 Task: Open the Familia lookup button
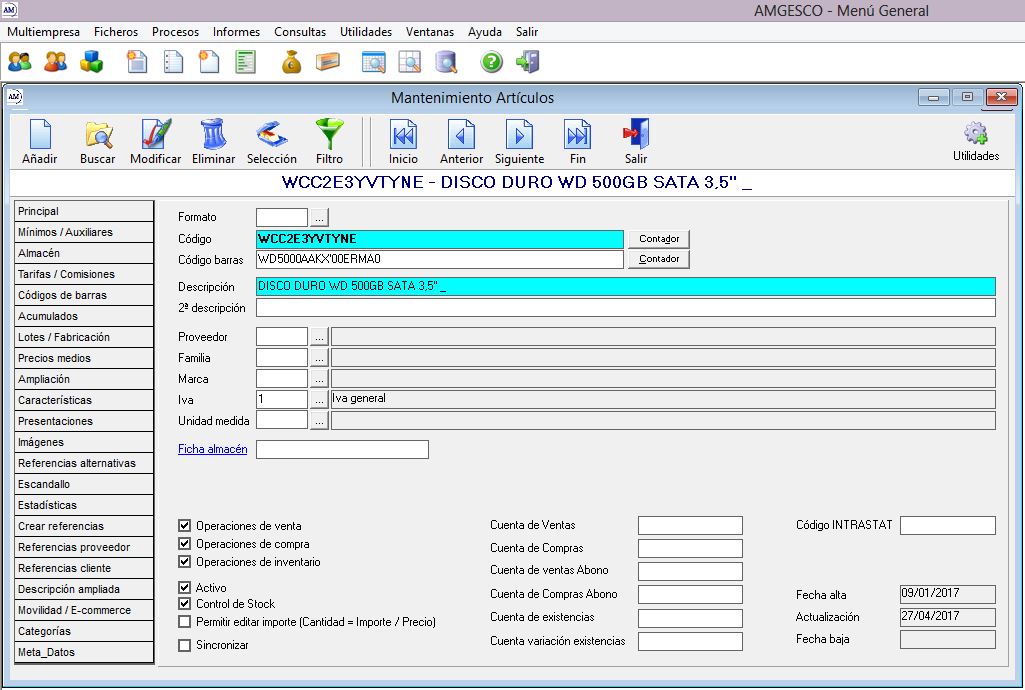(319, 358)
